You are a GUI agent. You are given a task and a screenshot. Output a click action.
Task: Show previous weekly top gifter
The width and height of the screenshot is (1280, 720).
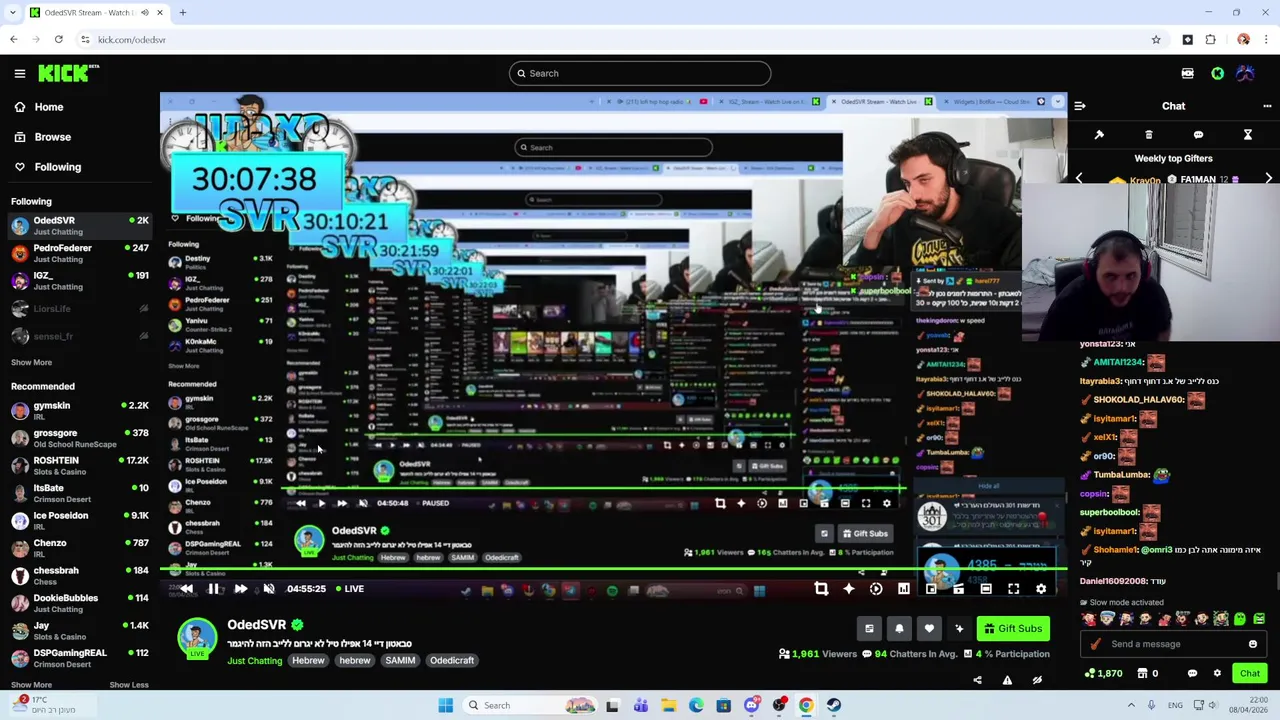coord(1079,178)
